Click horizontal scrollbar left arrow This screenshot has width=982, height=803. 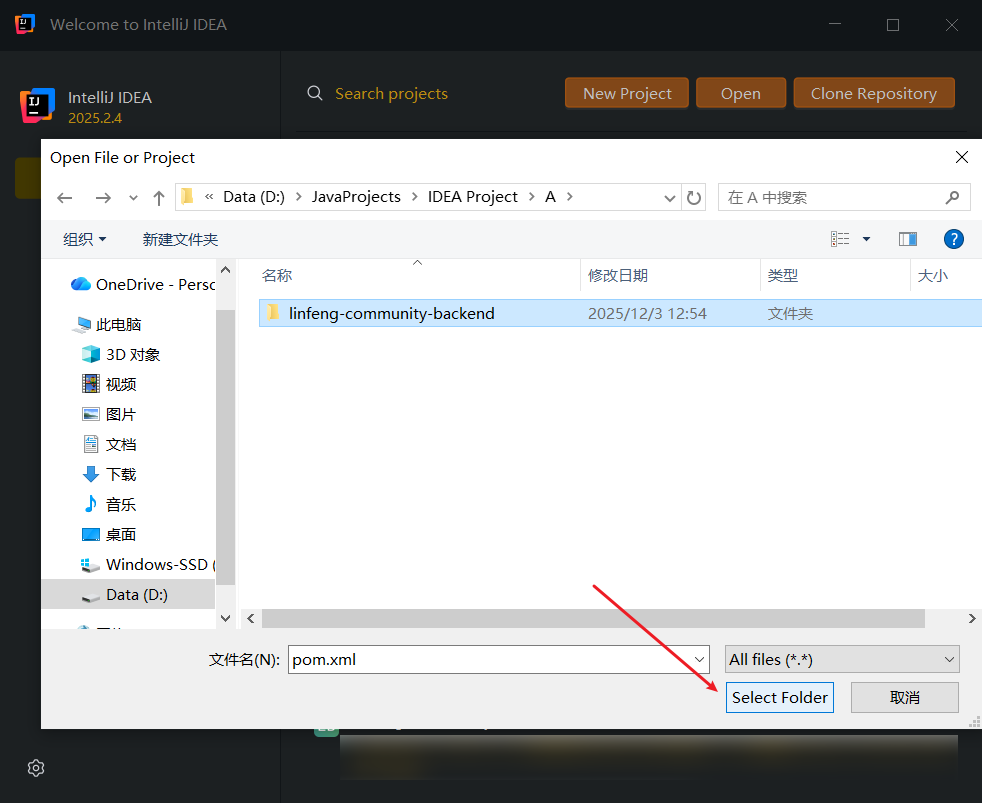click(251, 618)
